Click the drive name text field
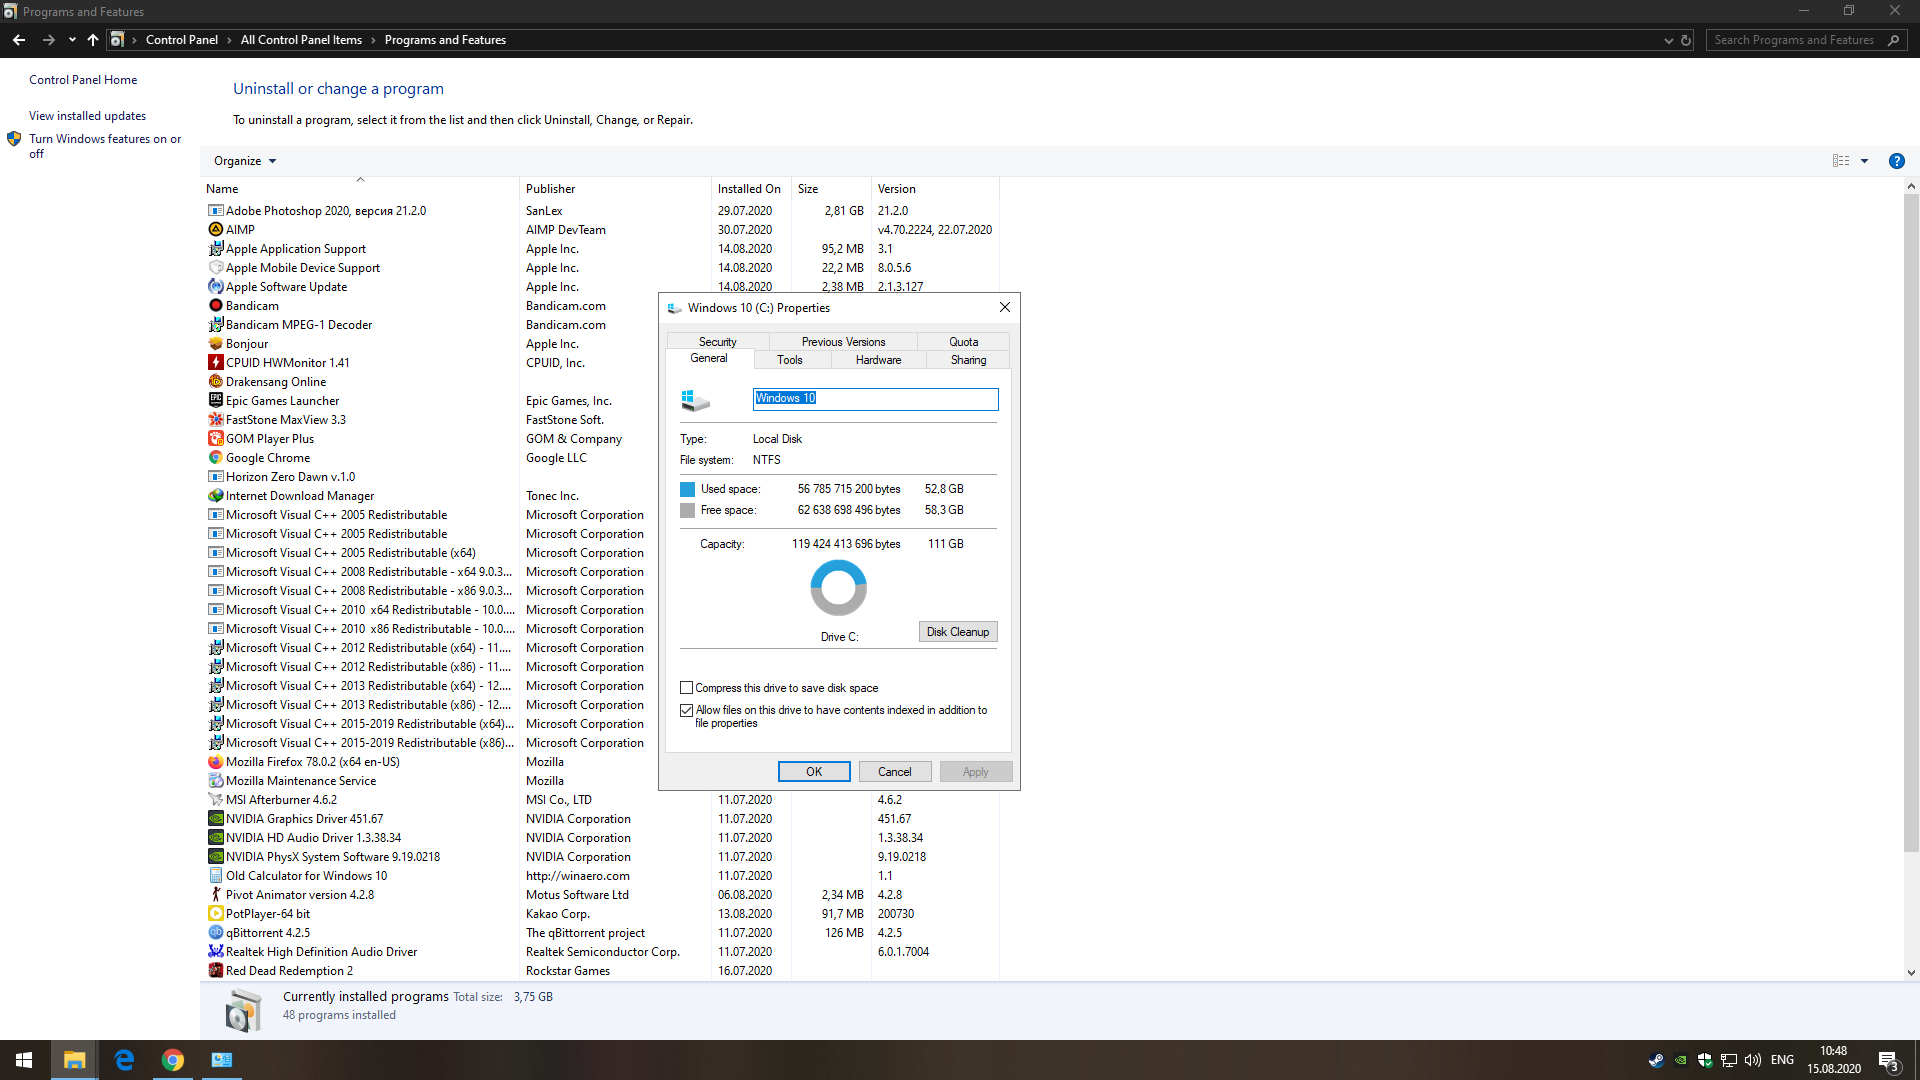The height and width of the screenshot is (1080, 1920). coord(875,399)
